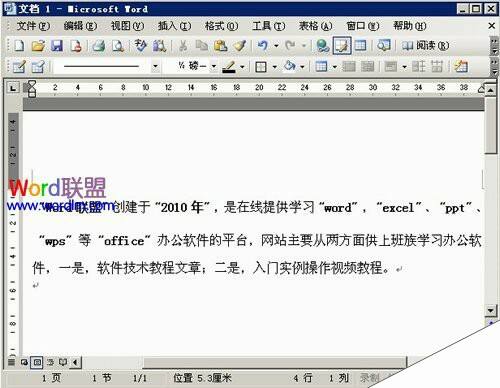Toggle the Draw Table pencil tool

(19, 67)
